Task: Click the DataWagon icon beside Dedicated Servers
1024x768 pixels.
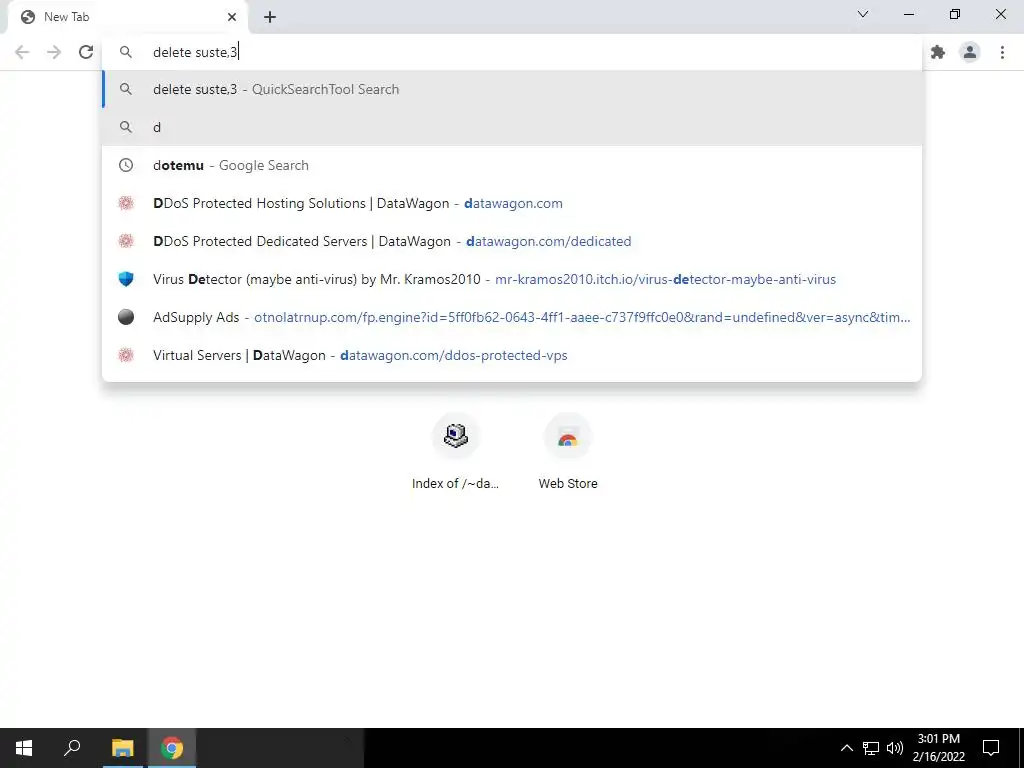Action: point(126,241)
